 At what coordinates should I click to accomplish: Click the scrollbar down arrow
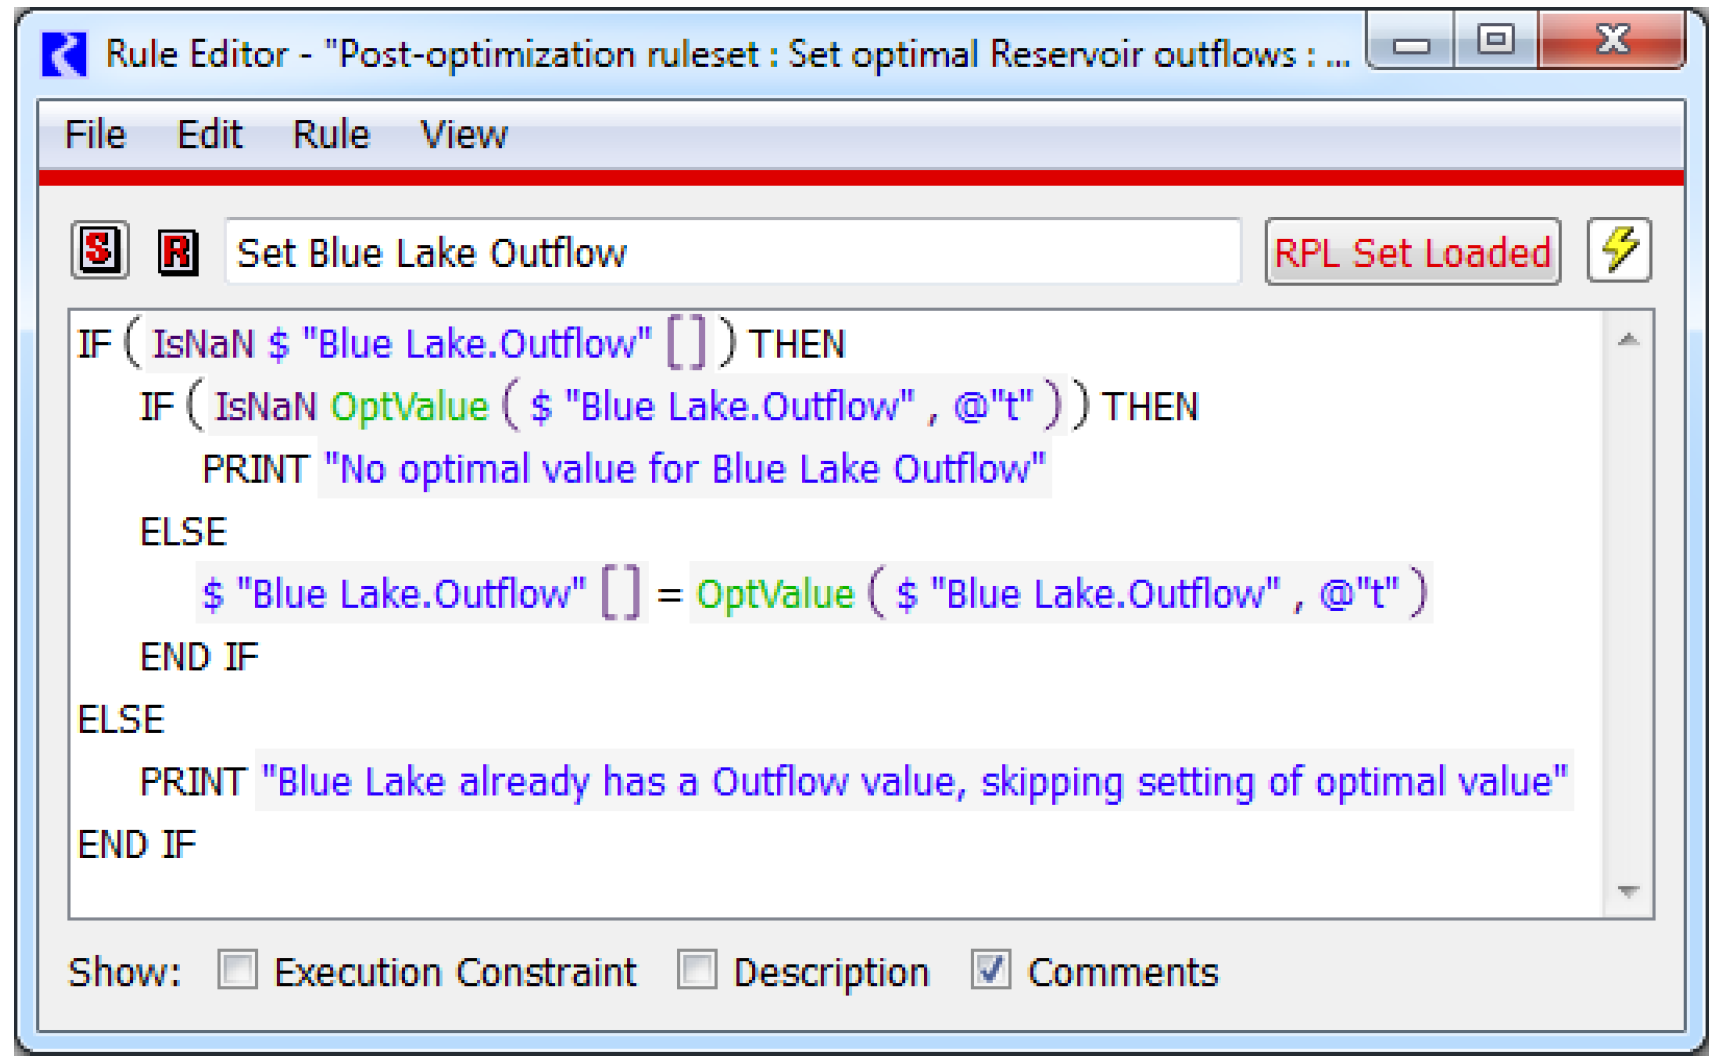click(x=1628, y=891)
